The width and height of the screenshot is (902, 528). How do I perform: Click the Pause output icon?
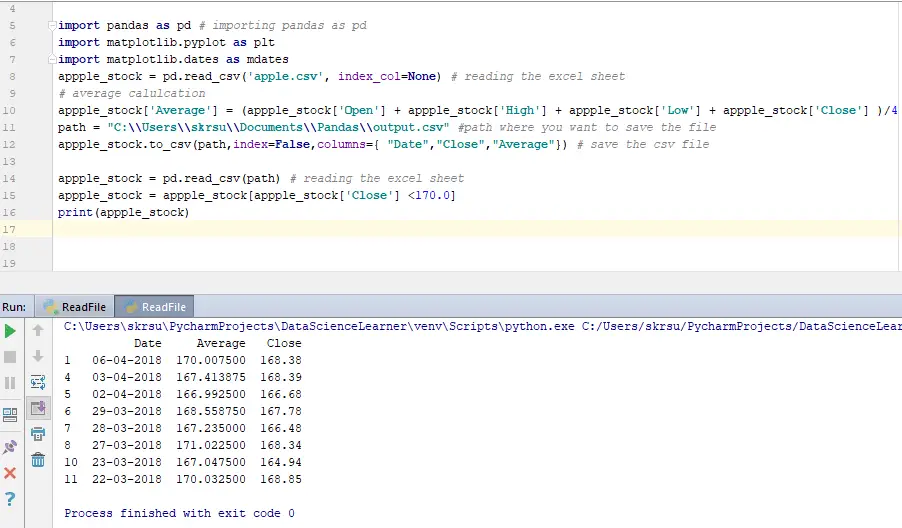(10, 383)
